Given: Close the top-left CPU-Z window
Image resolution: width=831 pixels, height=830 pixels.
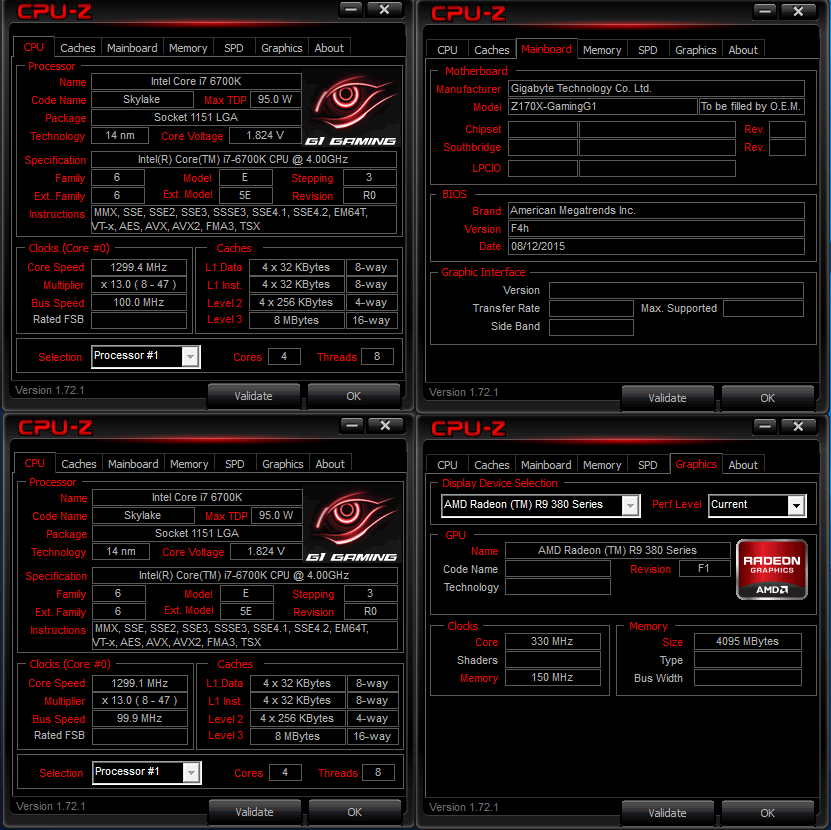Looking at the screenshot, I should [x=385, y=9].
